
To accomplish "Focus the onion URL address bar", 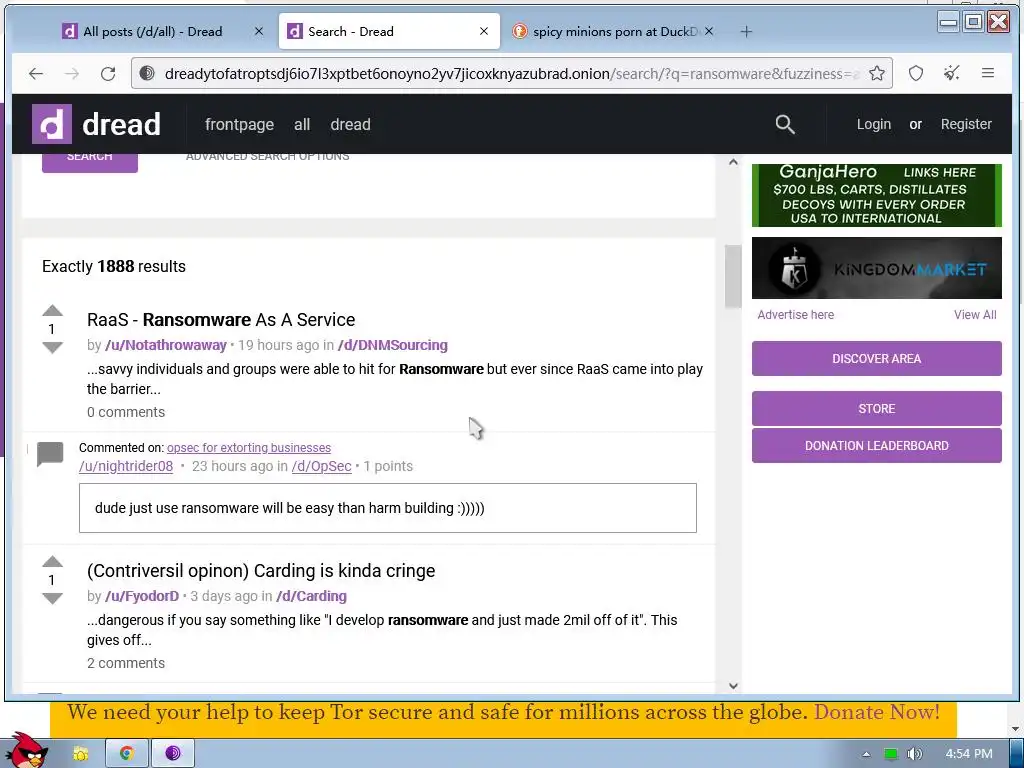I will coord(511,74).
